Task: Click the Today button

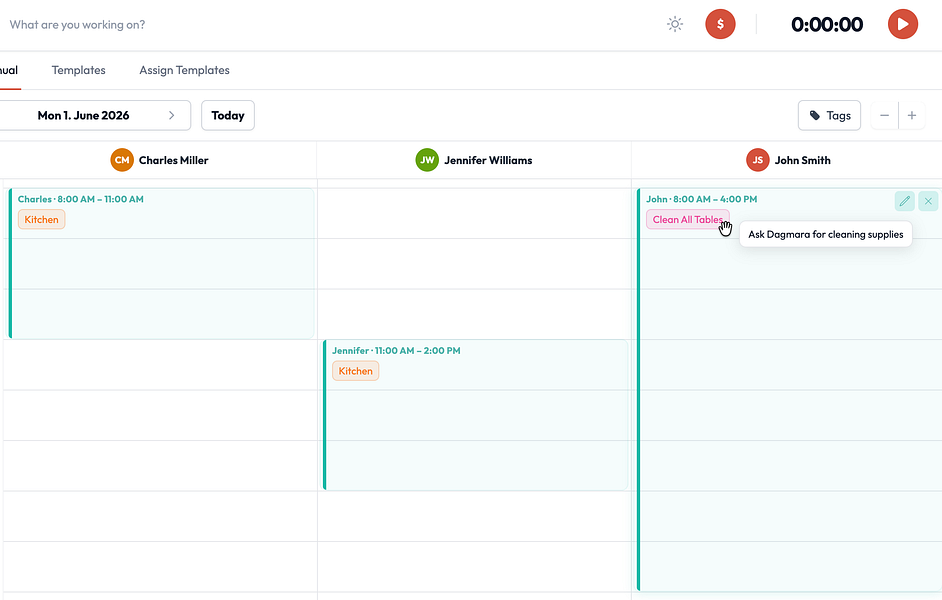Action: click(x=228, y=115)
